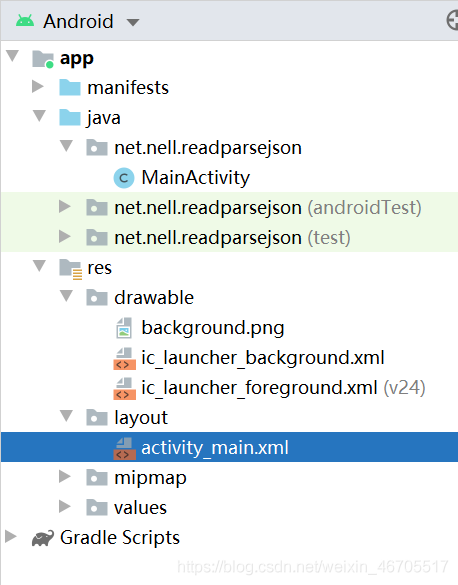
Task: Select the res folder label
Action: click(100, 268)
